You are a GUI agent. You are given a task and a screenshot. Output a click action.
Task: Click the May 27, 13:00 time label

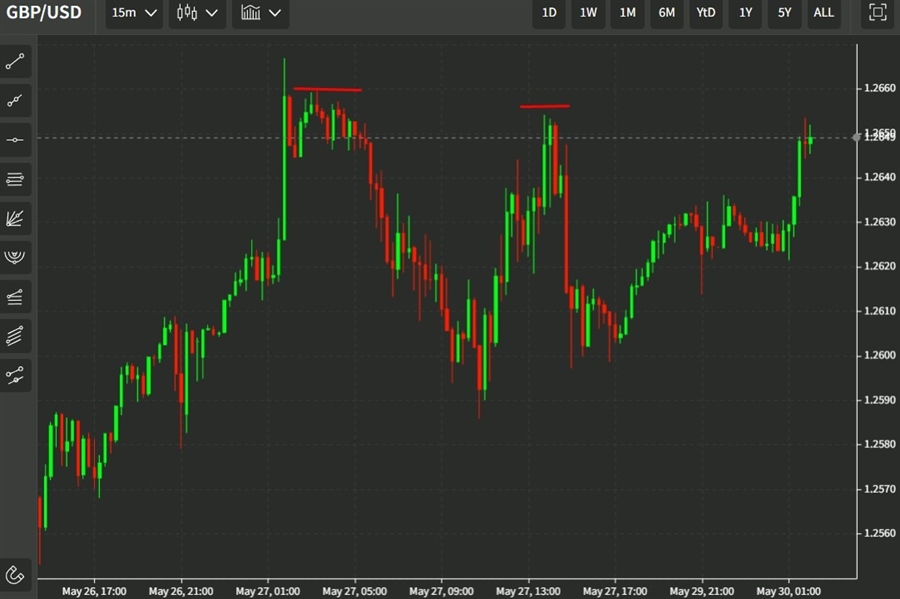click(x=528, y=591)
